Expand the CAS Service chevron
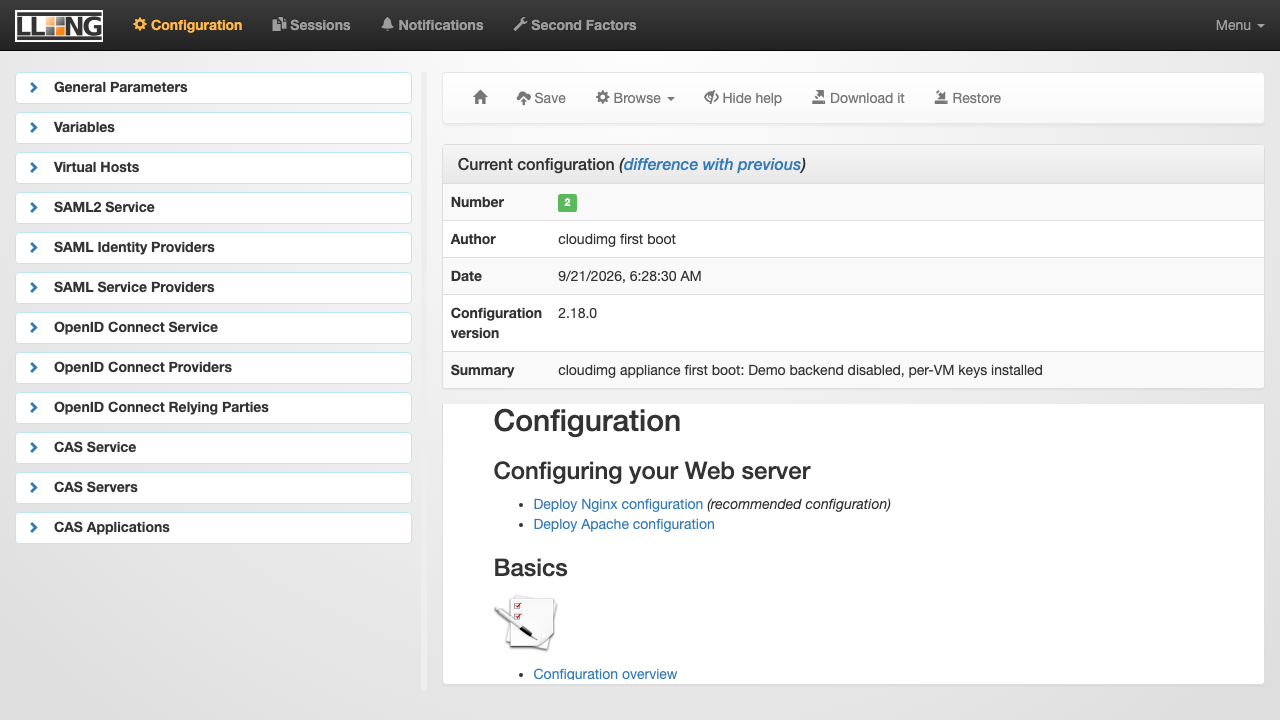 [x=33, y=447]
